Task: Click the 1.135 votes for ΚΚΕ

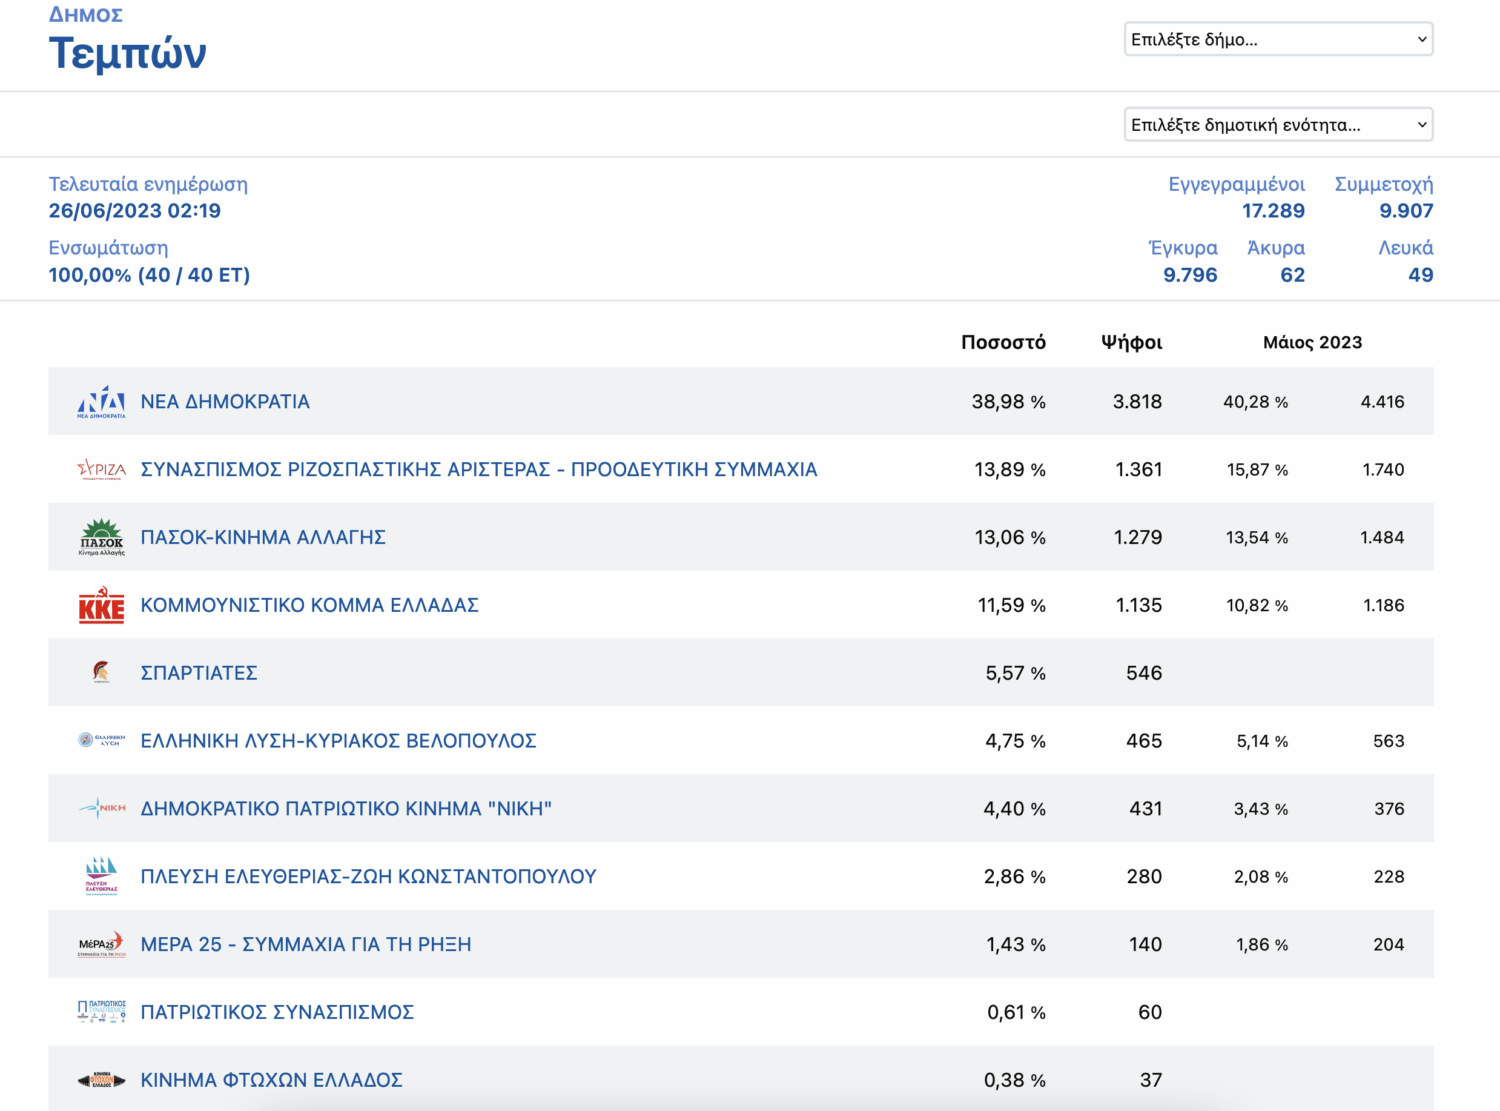Action: click(1139, 606)
